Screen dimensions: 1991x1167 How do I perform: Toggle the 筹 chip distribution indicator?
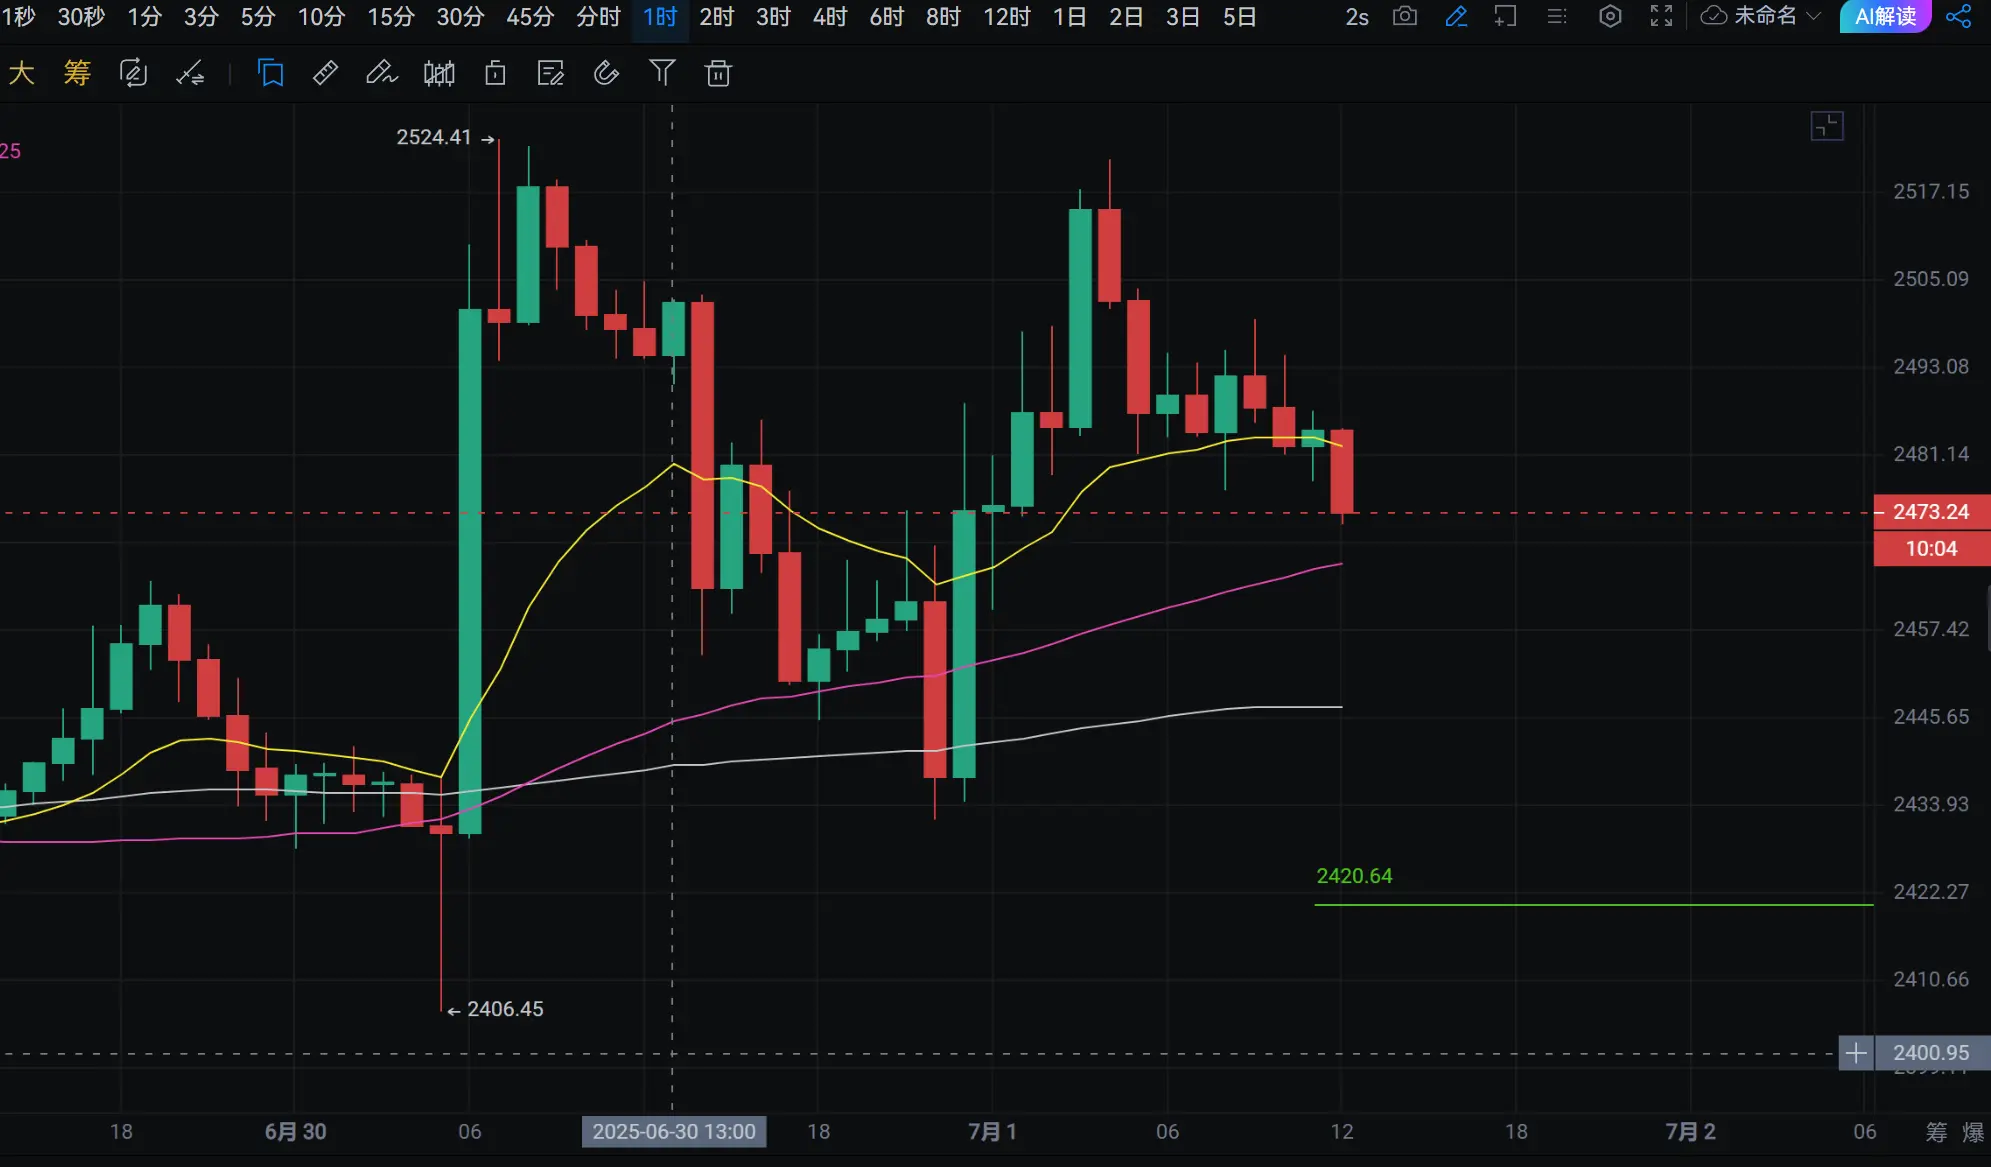pos(77,73)
